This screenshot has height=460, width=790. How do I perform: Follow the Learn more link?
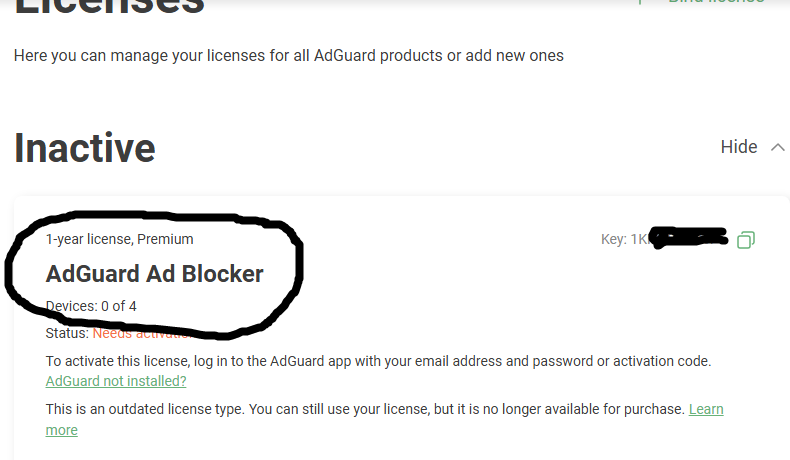706,410
